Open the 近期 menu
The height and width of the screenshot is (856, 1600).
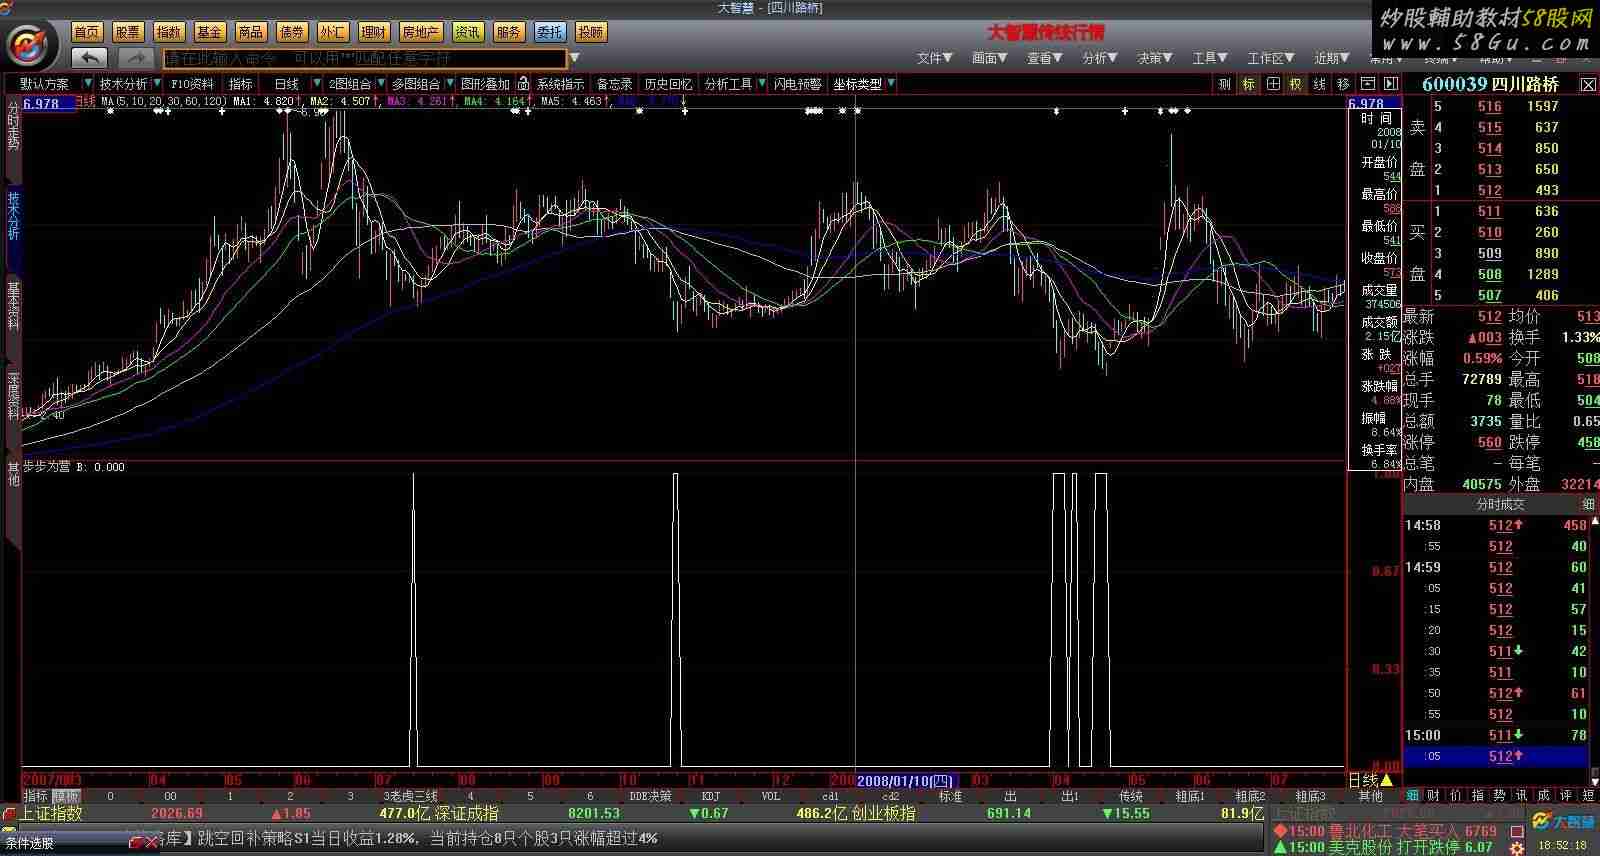click(1332, 58)
